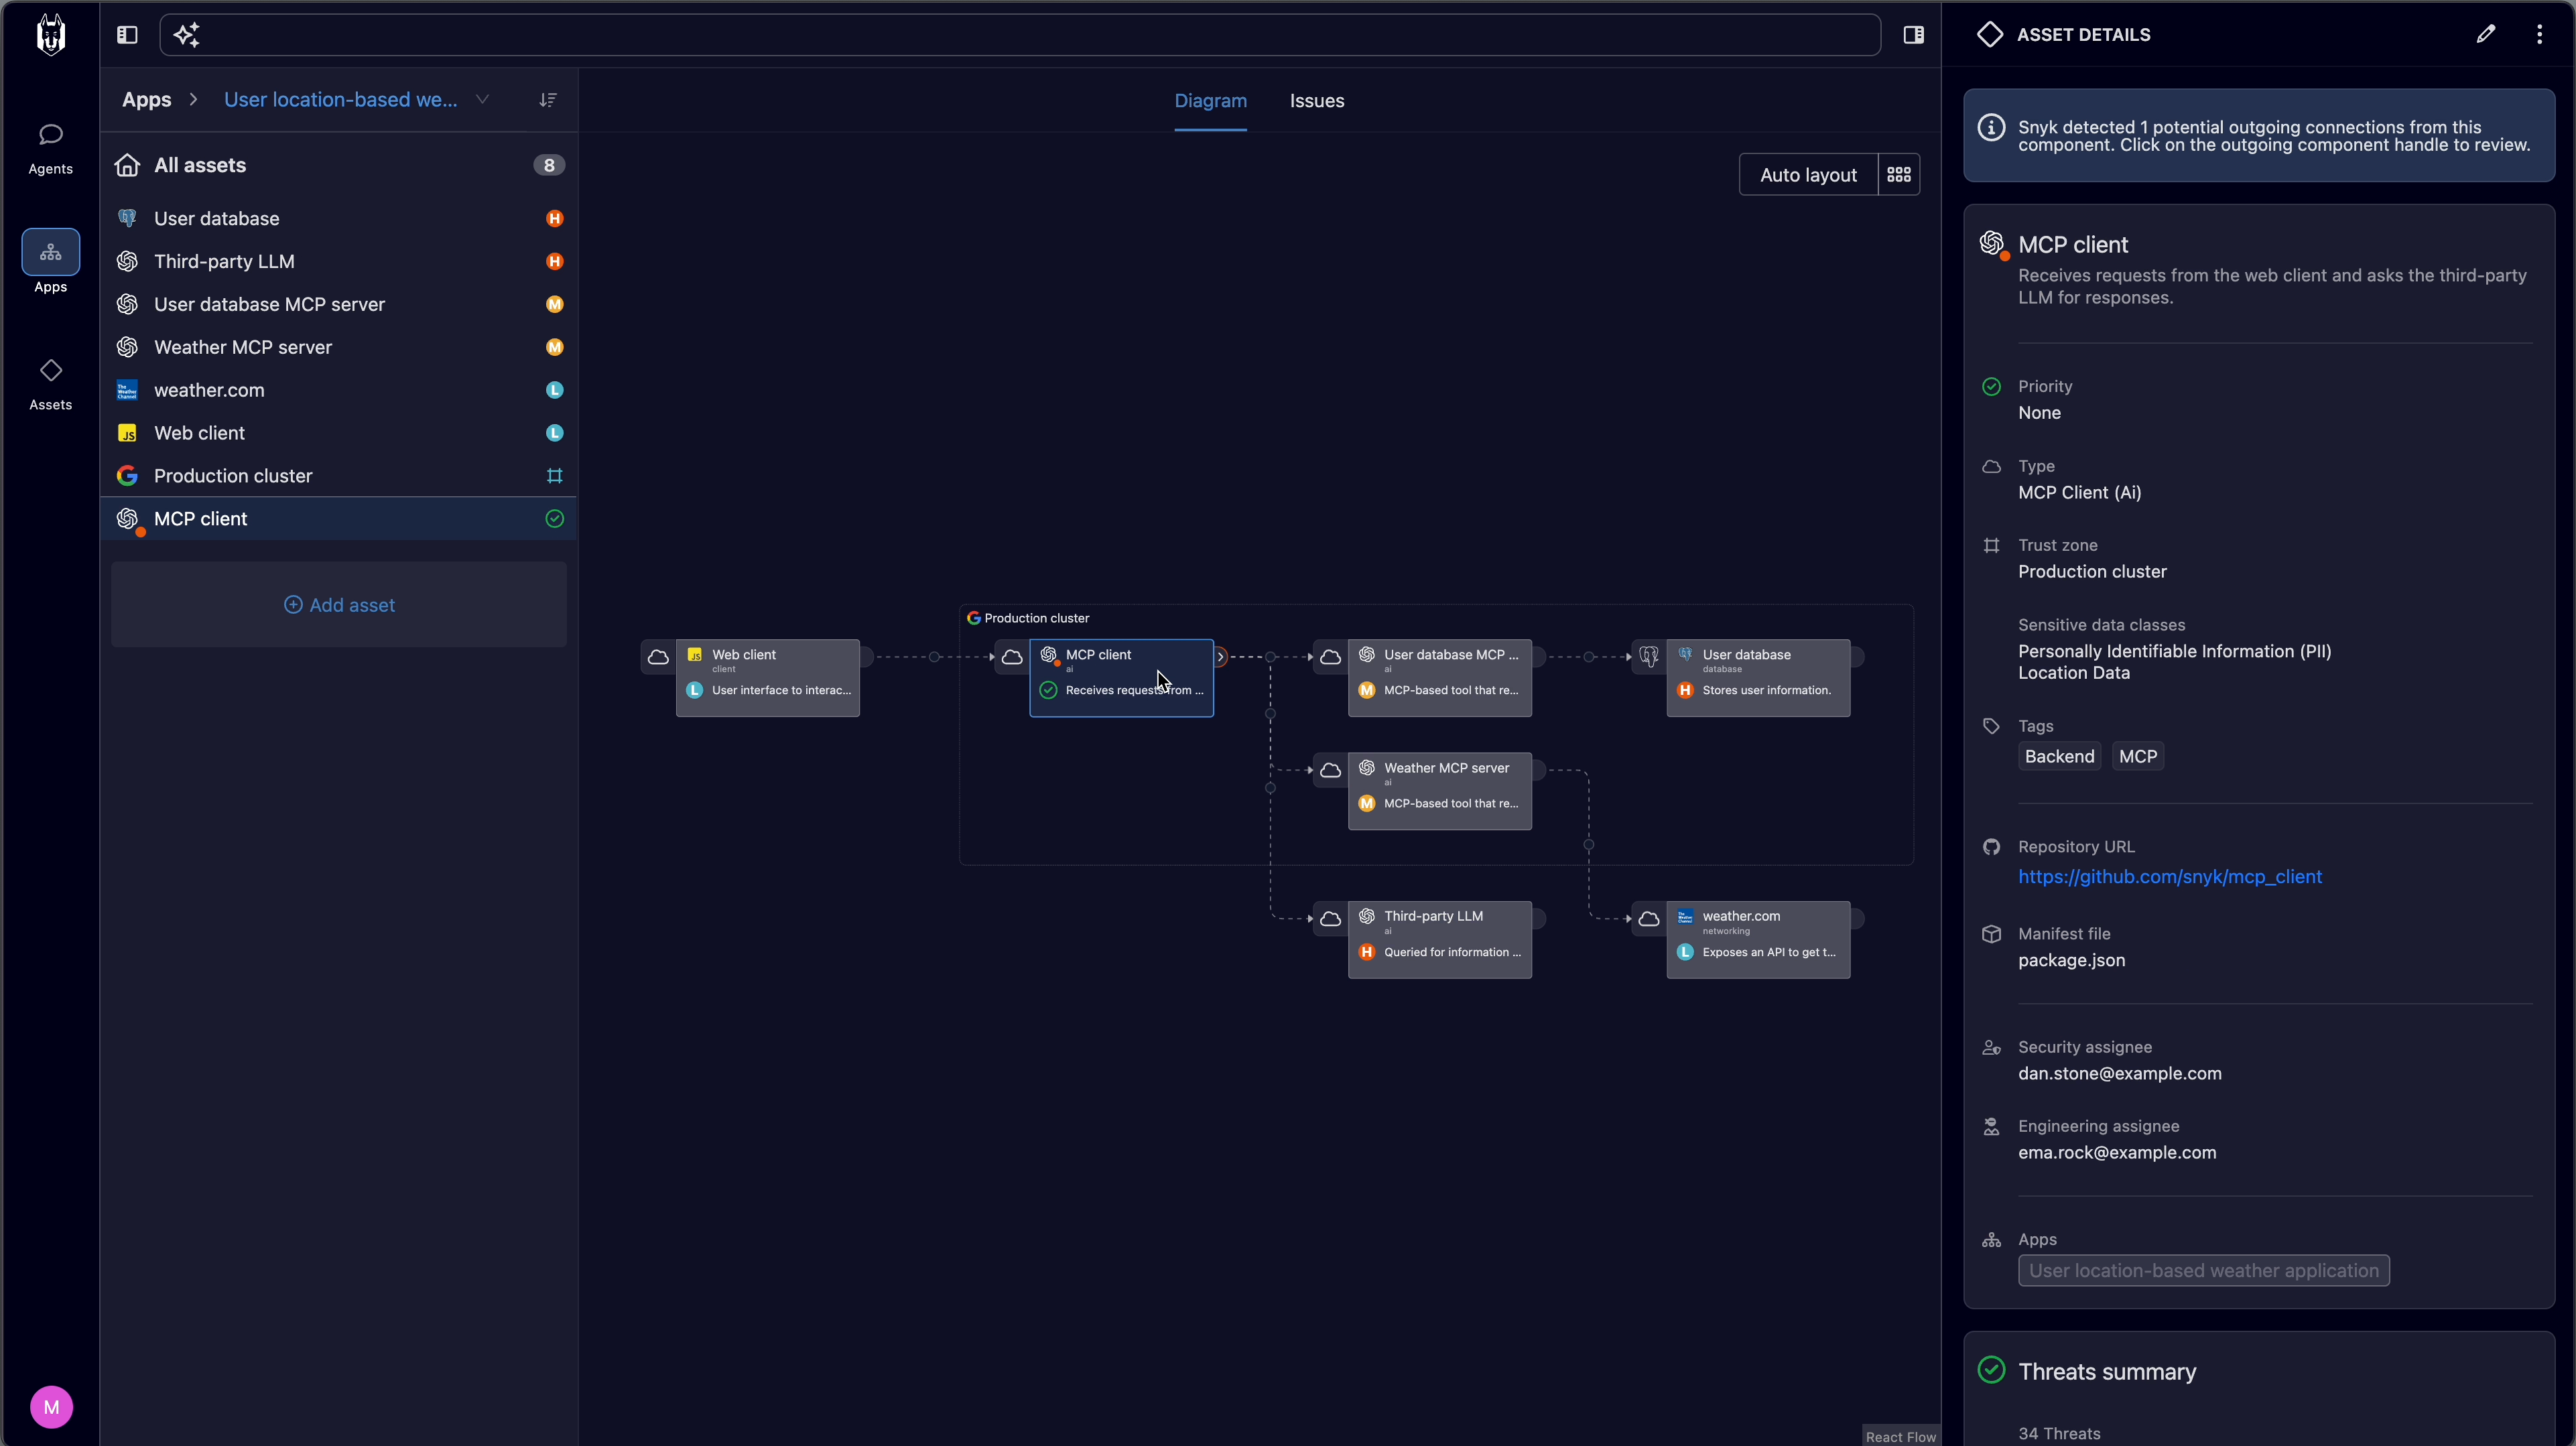The height and width of the screenshot is (1446, 2576).
Task: Open the asset details kebab menu
Action: point(2539,35)
